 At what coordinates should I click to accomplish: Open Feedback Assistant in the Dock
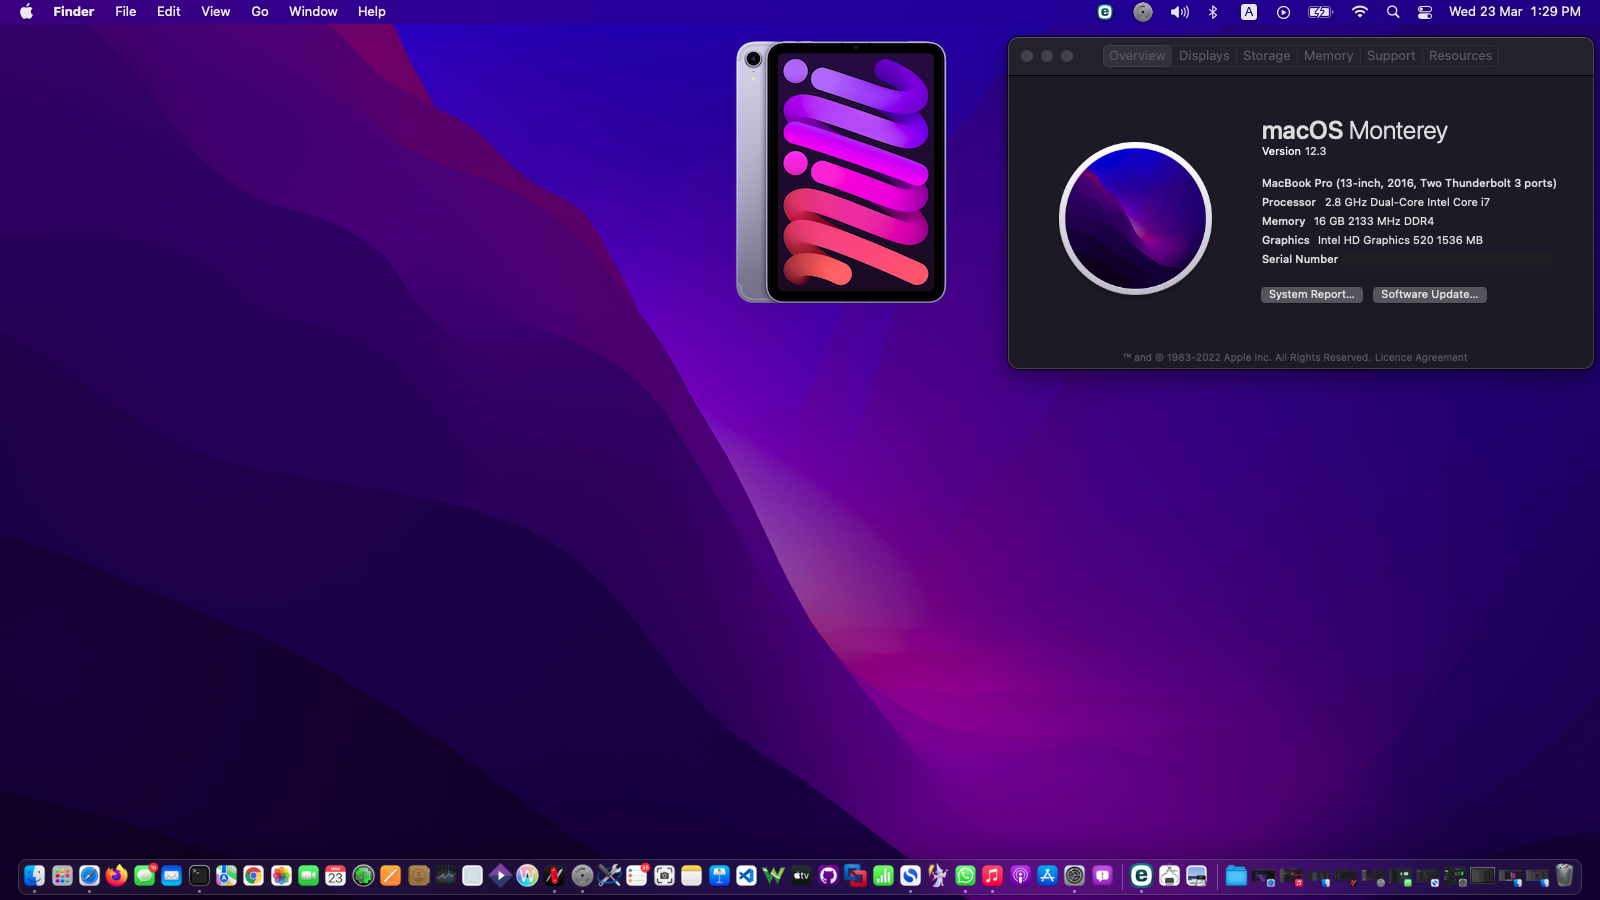1102,876
